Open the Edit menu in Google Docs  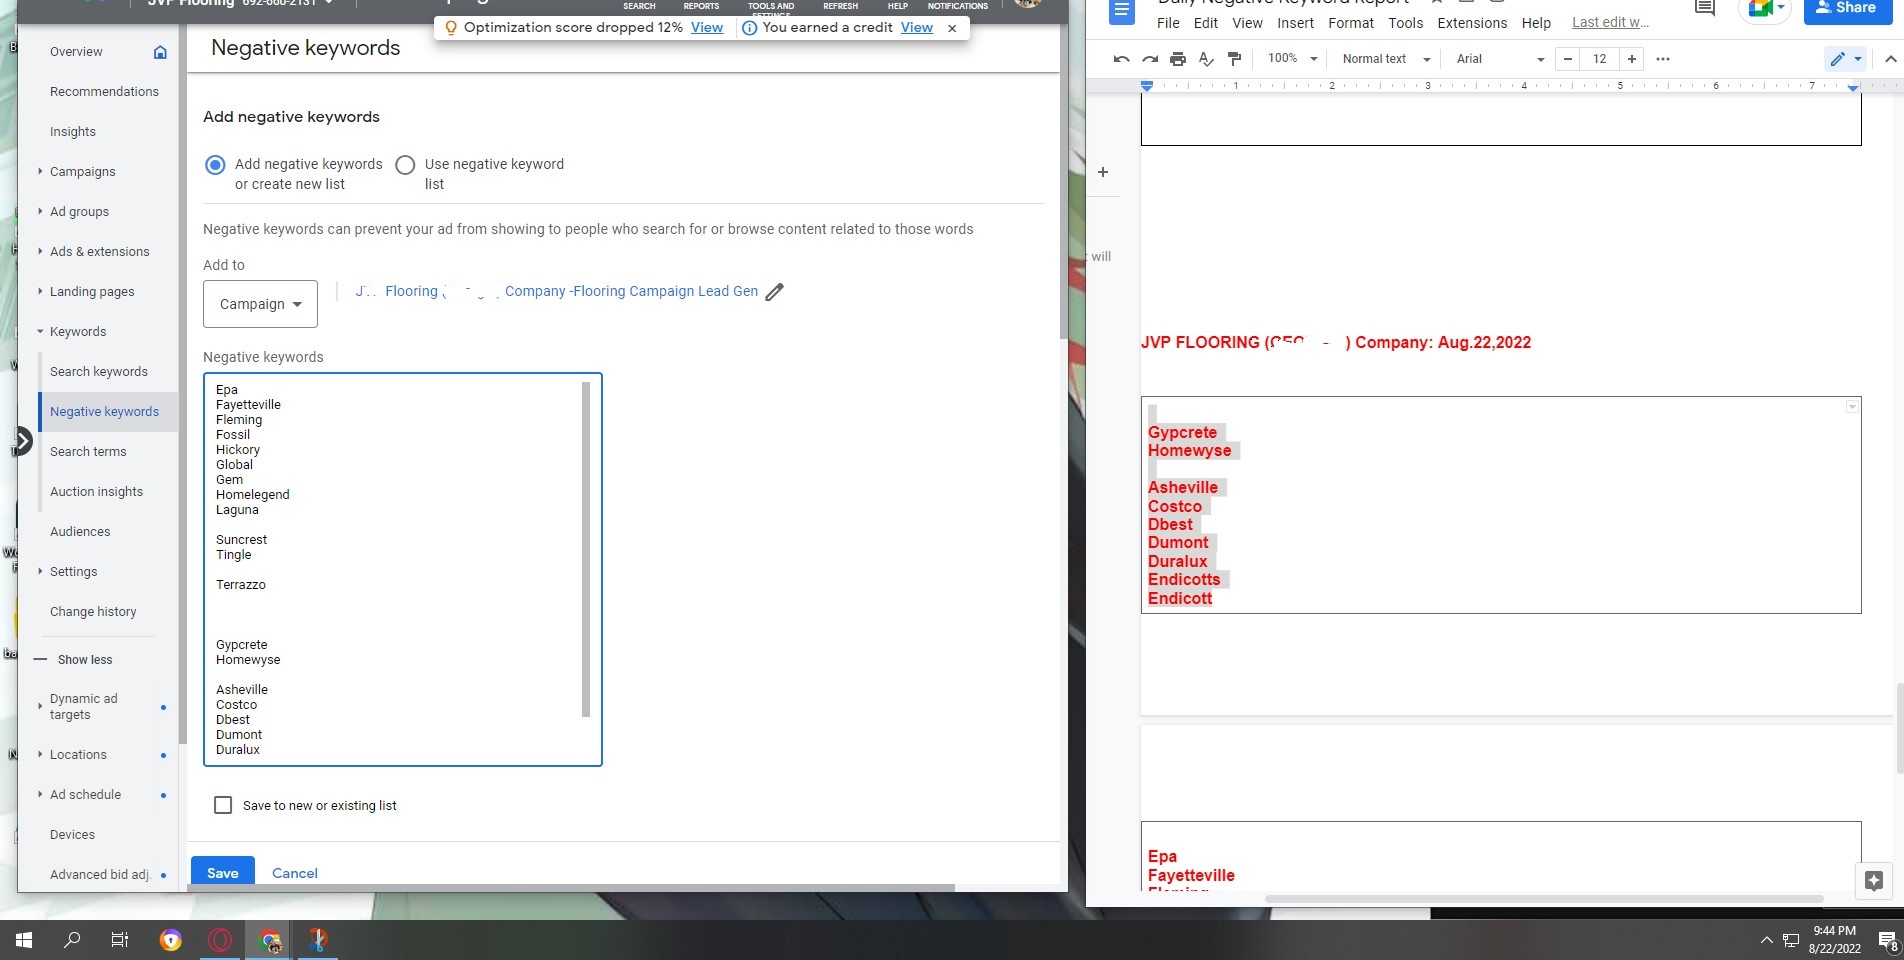1206,23
